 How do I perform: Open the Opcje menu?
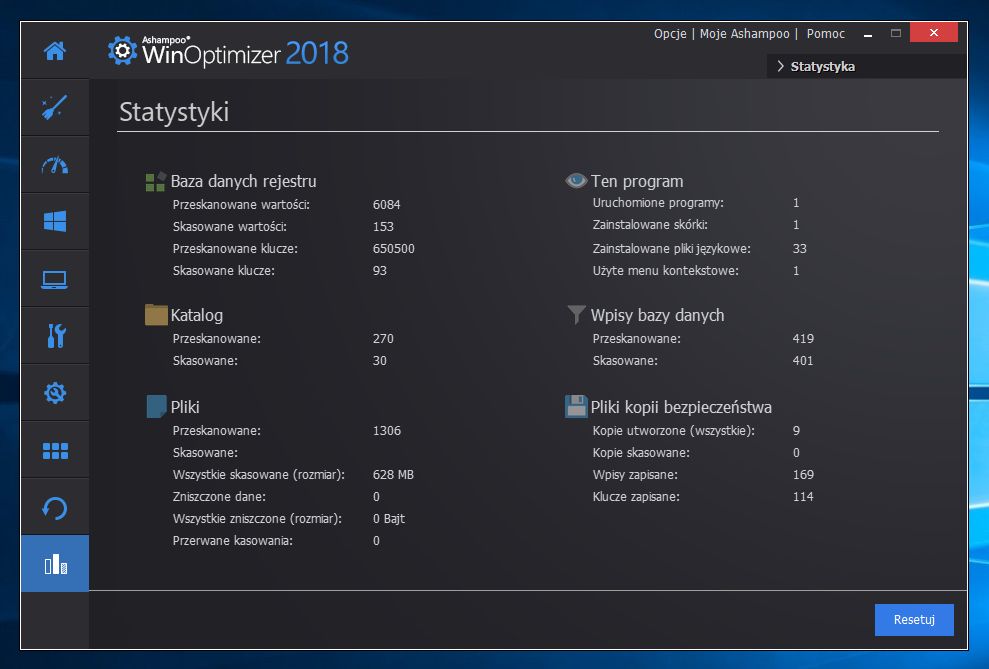click(669, 34)
